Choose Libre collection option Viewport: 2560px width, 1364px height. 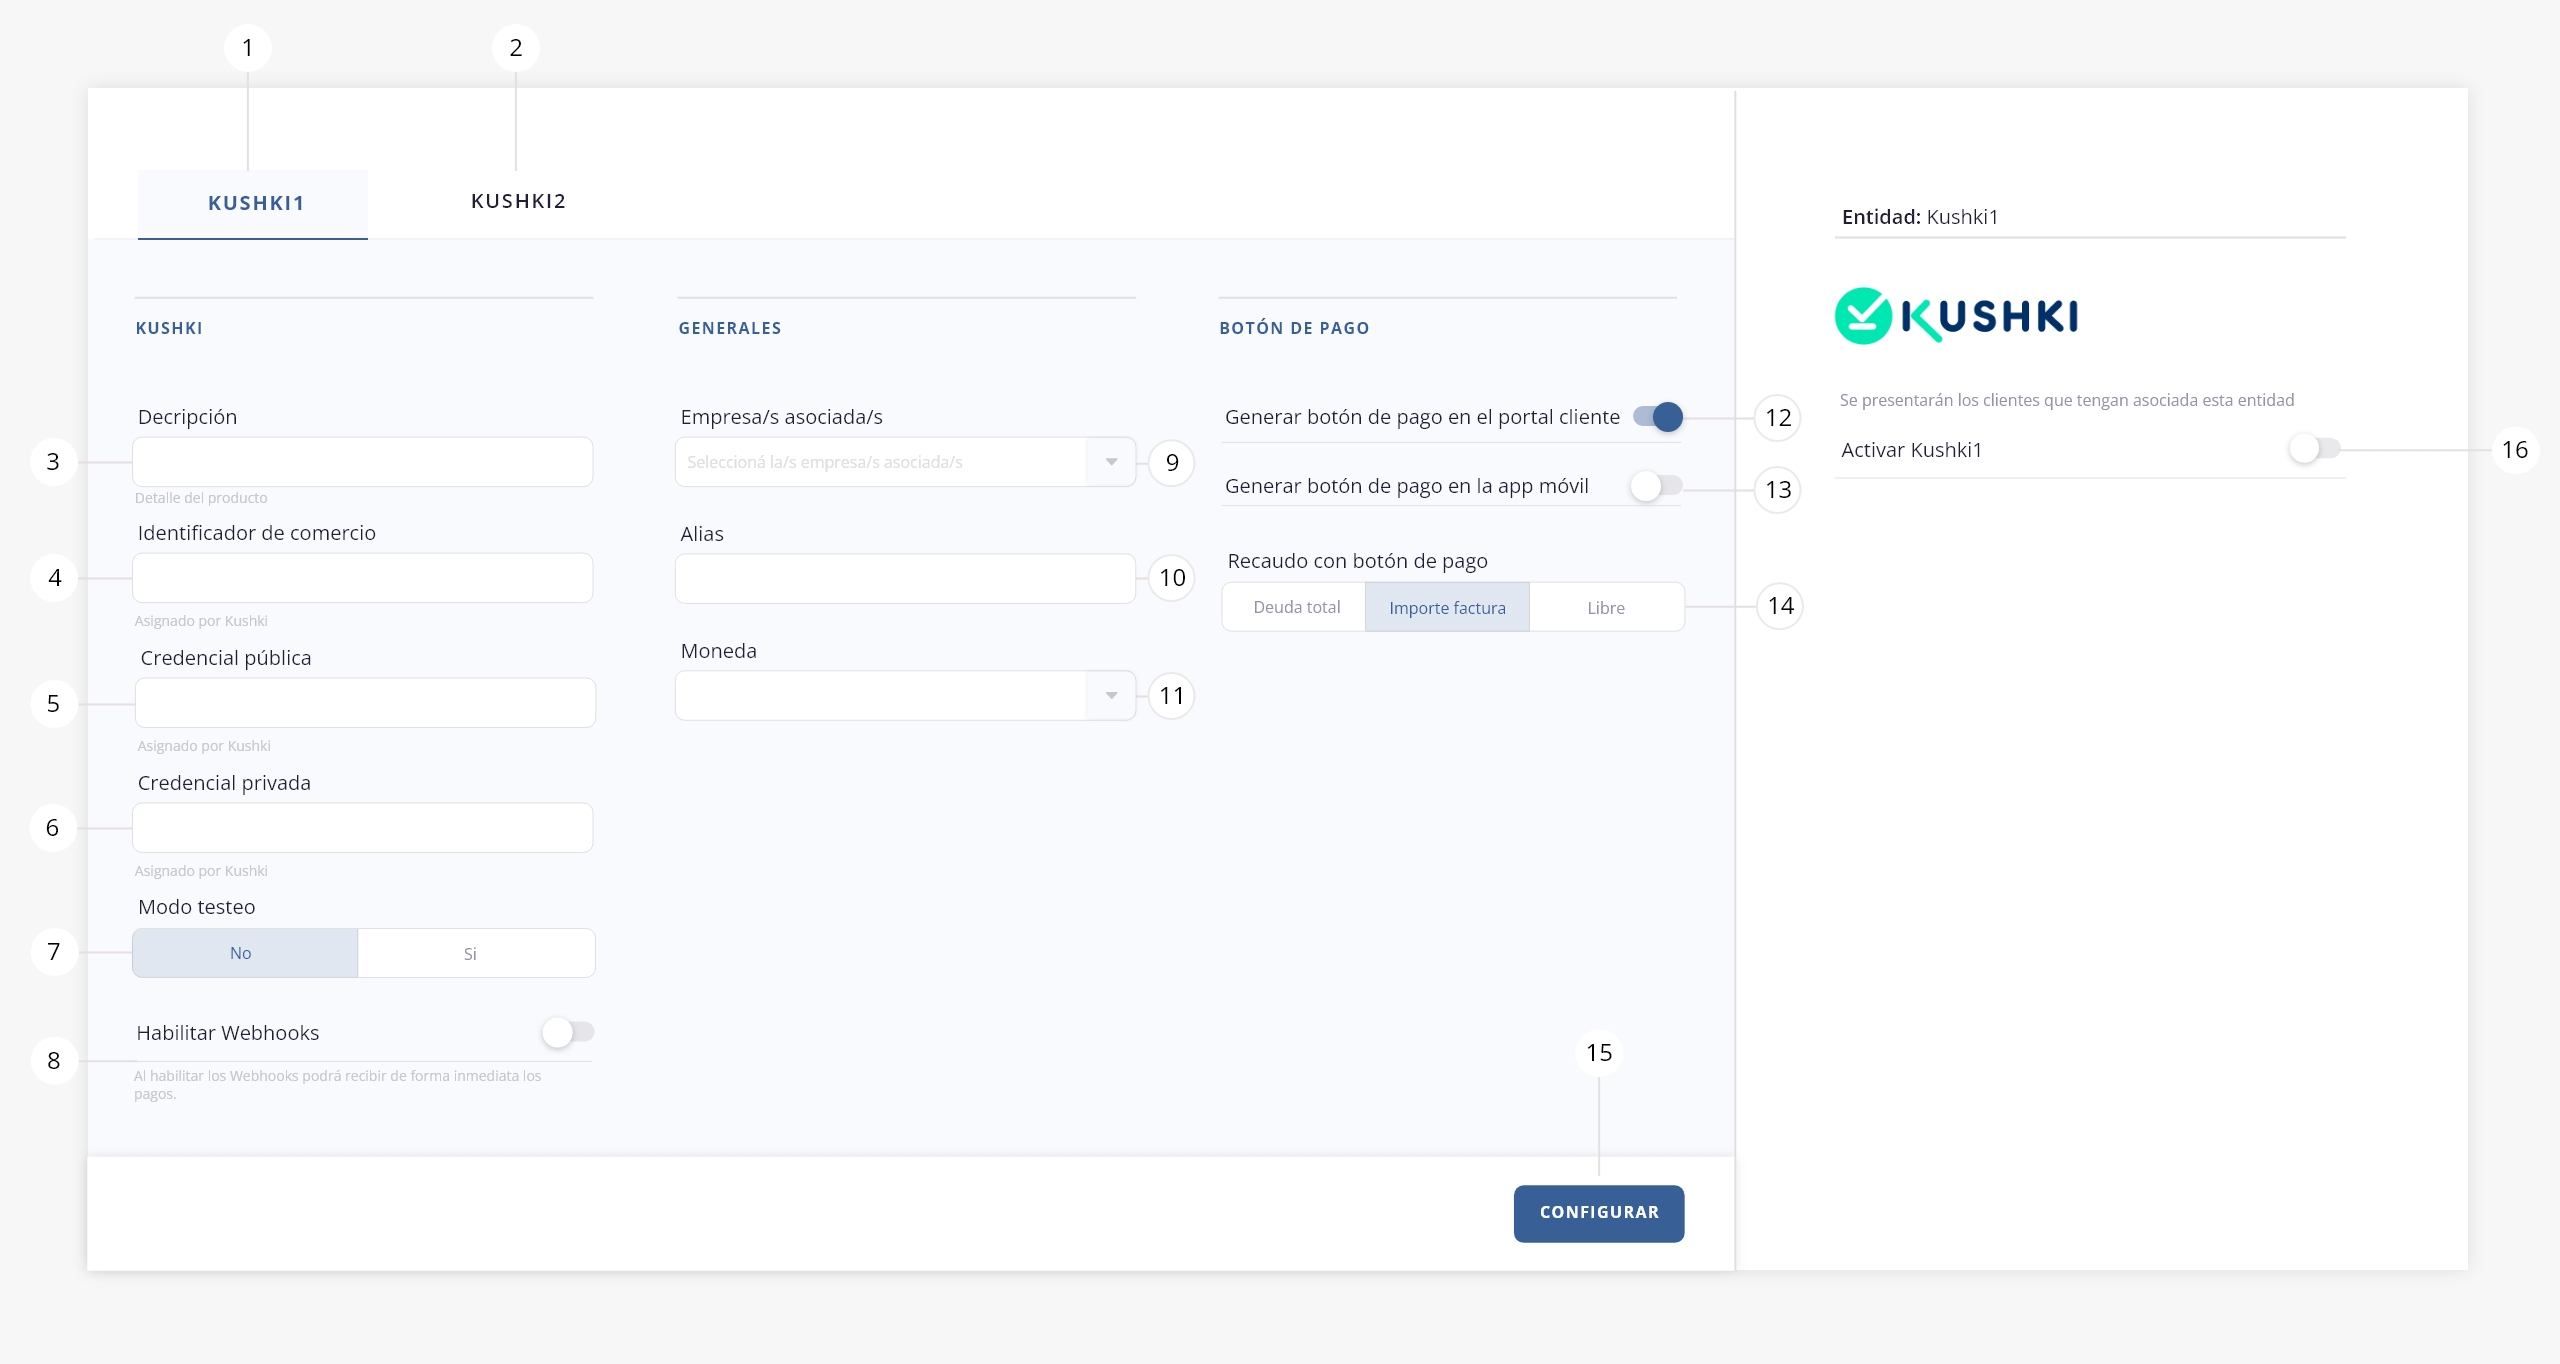(1607, 607)
